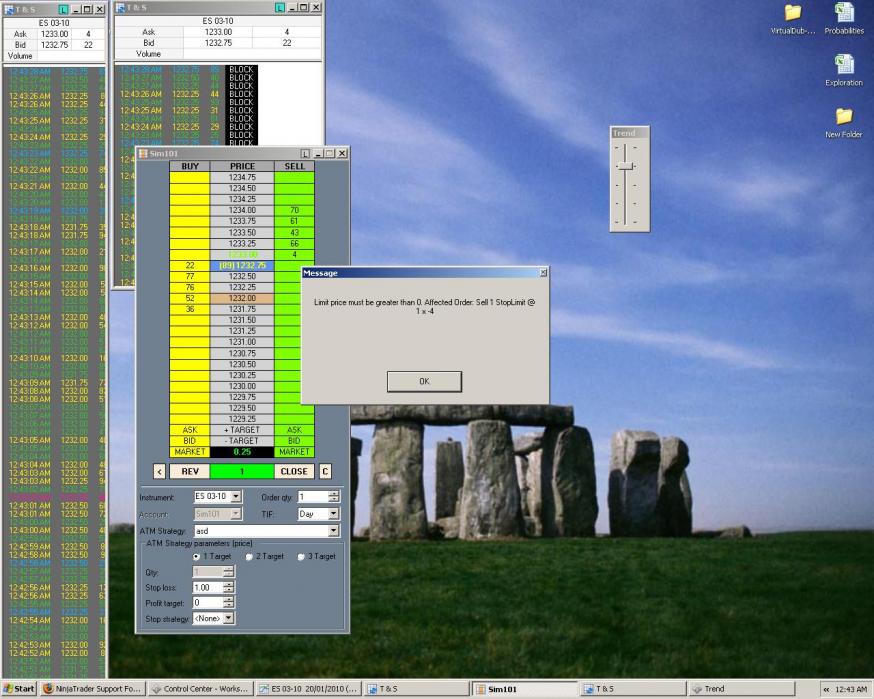Click the Stop loss value field
This screenshot has width=874, height=699.
coord(208,587)
